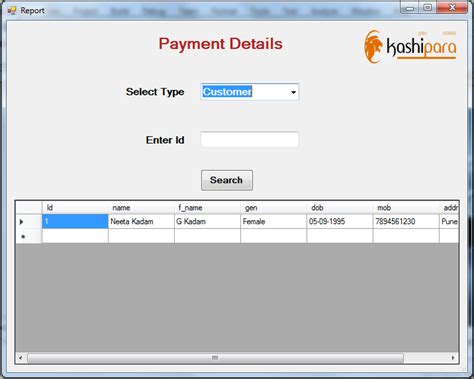
Task: Open the Select Type dropdown arrow
Action: pyautogui.click(x=293, y=92)
